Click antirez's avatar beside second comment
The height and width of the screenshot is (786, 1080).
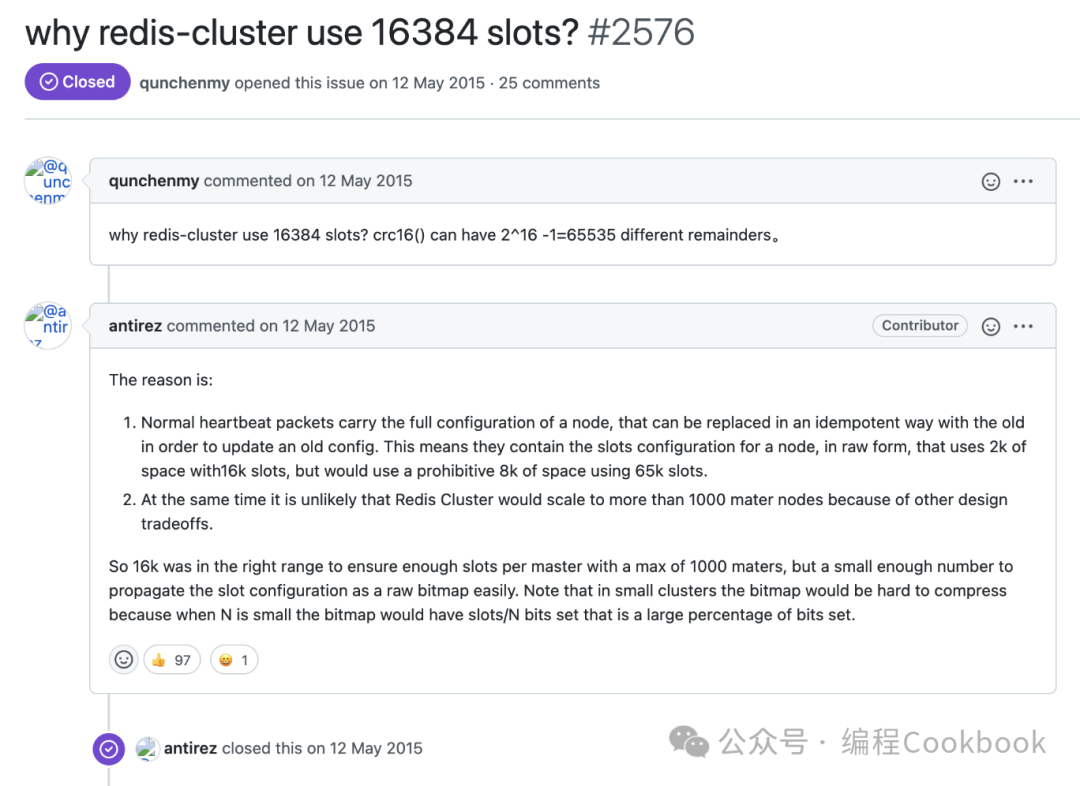click(47, 326)
